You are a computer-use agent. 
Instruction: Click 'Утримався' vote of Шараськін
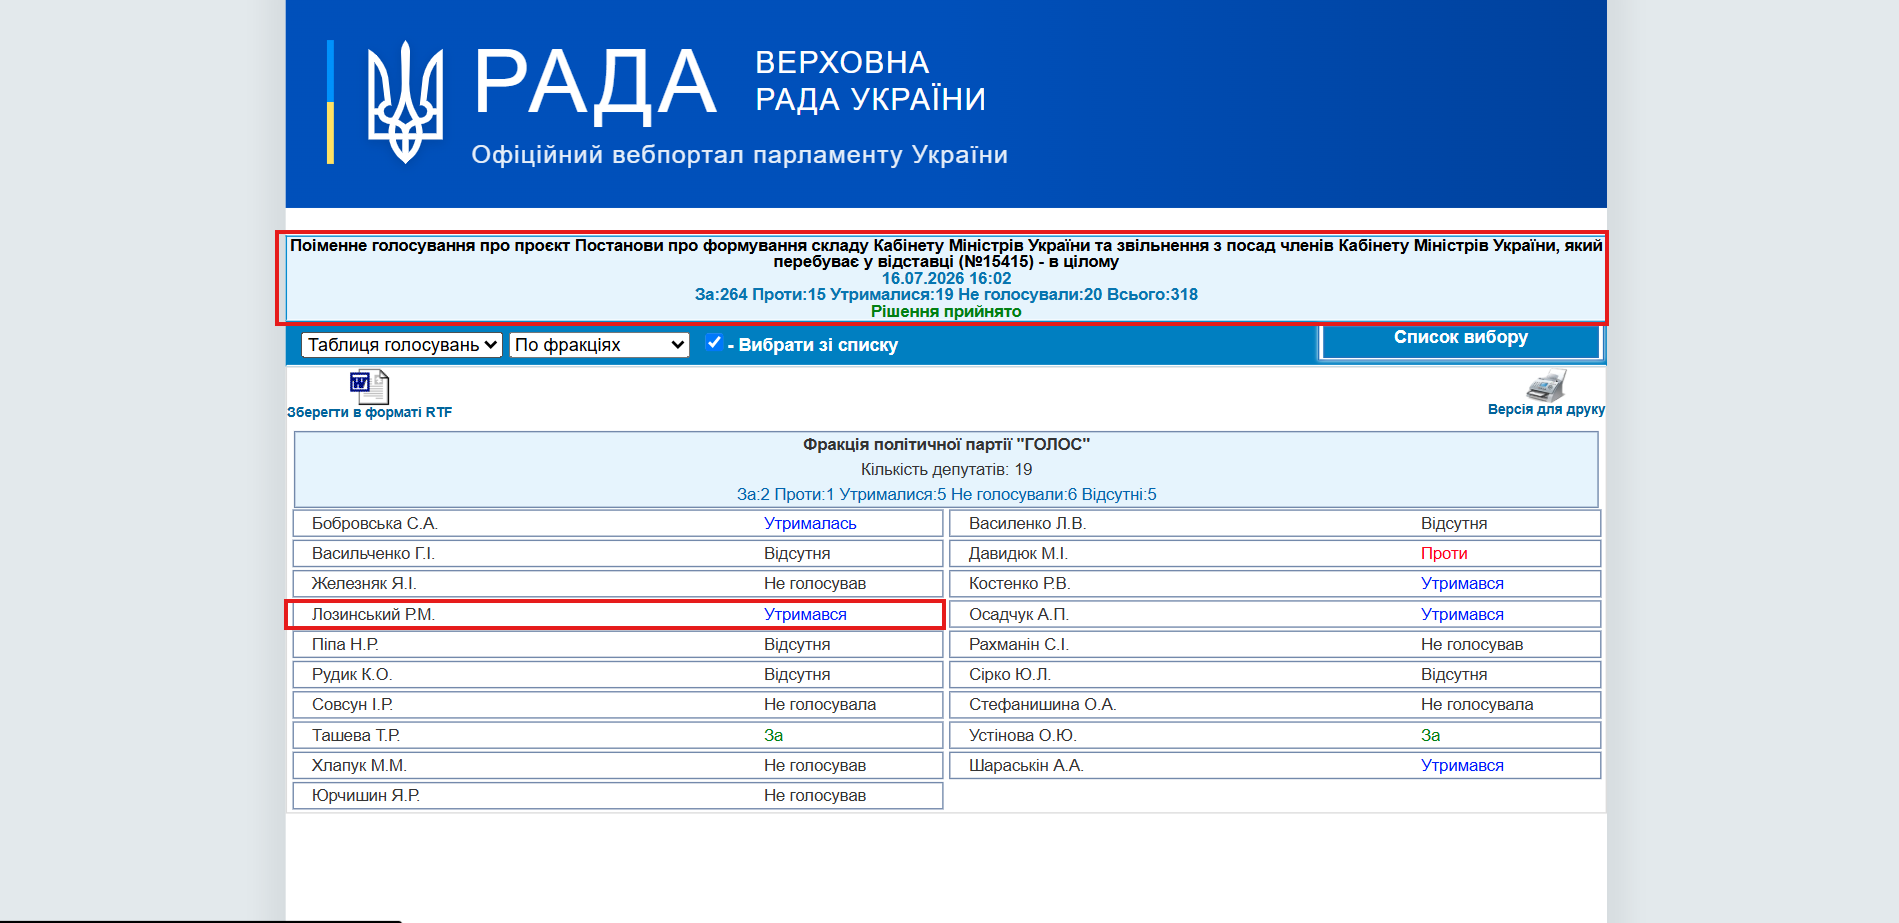coord(1462,766)
